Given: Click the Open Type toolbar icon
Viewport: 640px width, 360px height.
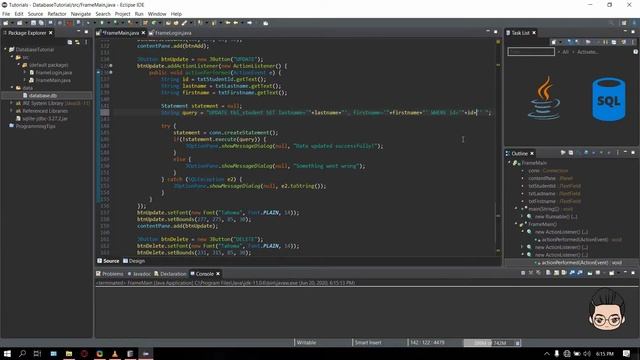Looking at the screenshot, I should [168, 23].
